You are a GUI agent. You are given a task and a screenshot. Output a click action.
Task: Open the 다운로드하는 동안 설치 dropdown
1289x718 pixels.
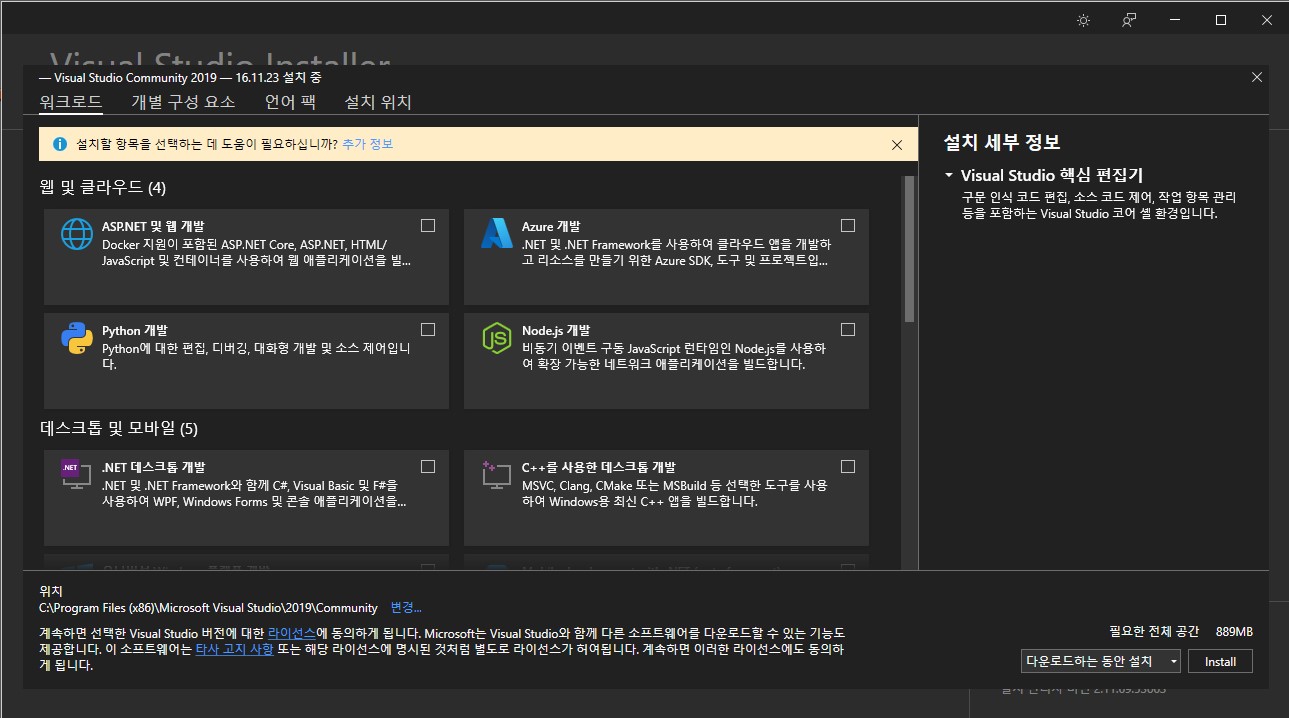point(1101,661)
